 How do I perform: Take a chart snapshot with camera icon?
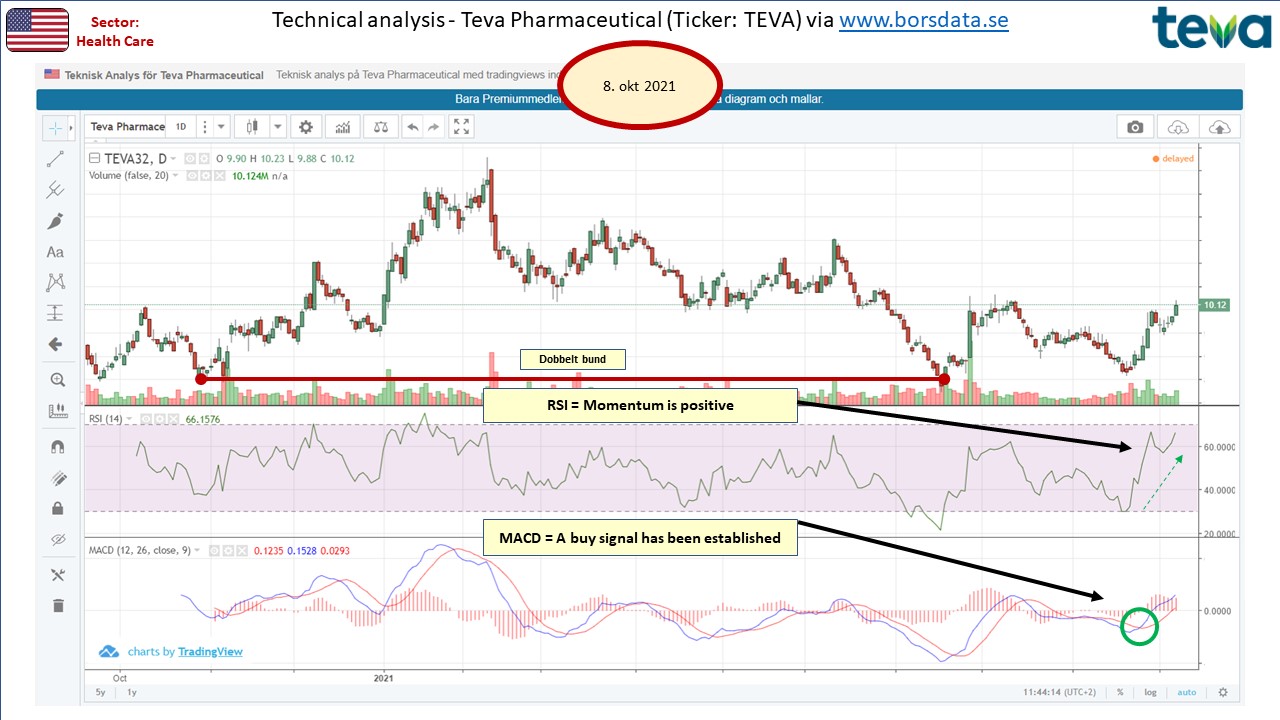(1135, 127)
